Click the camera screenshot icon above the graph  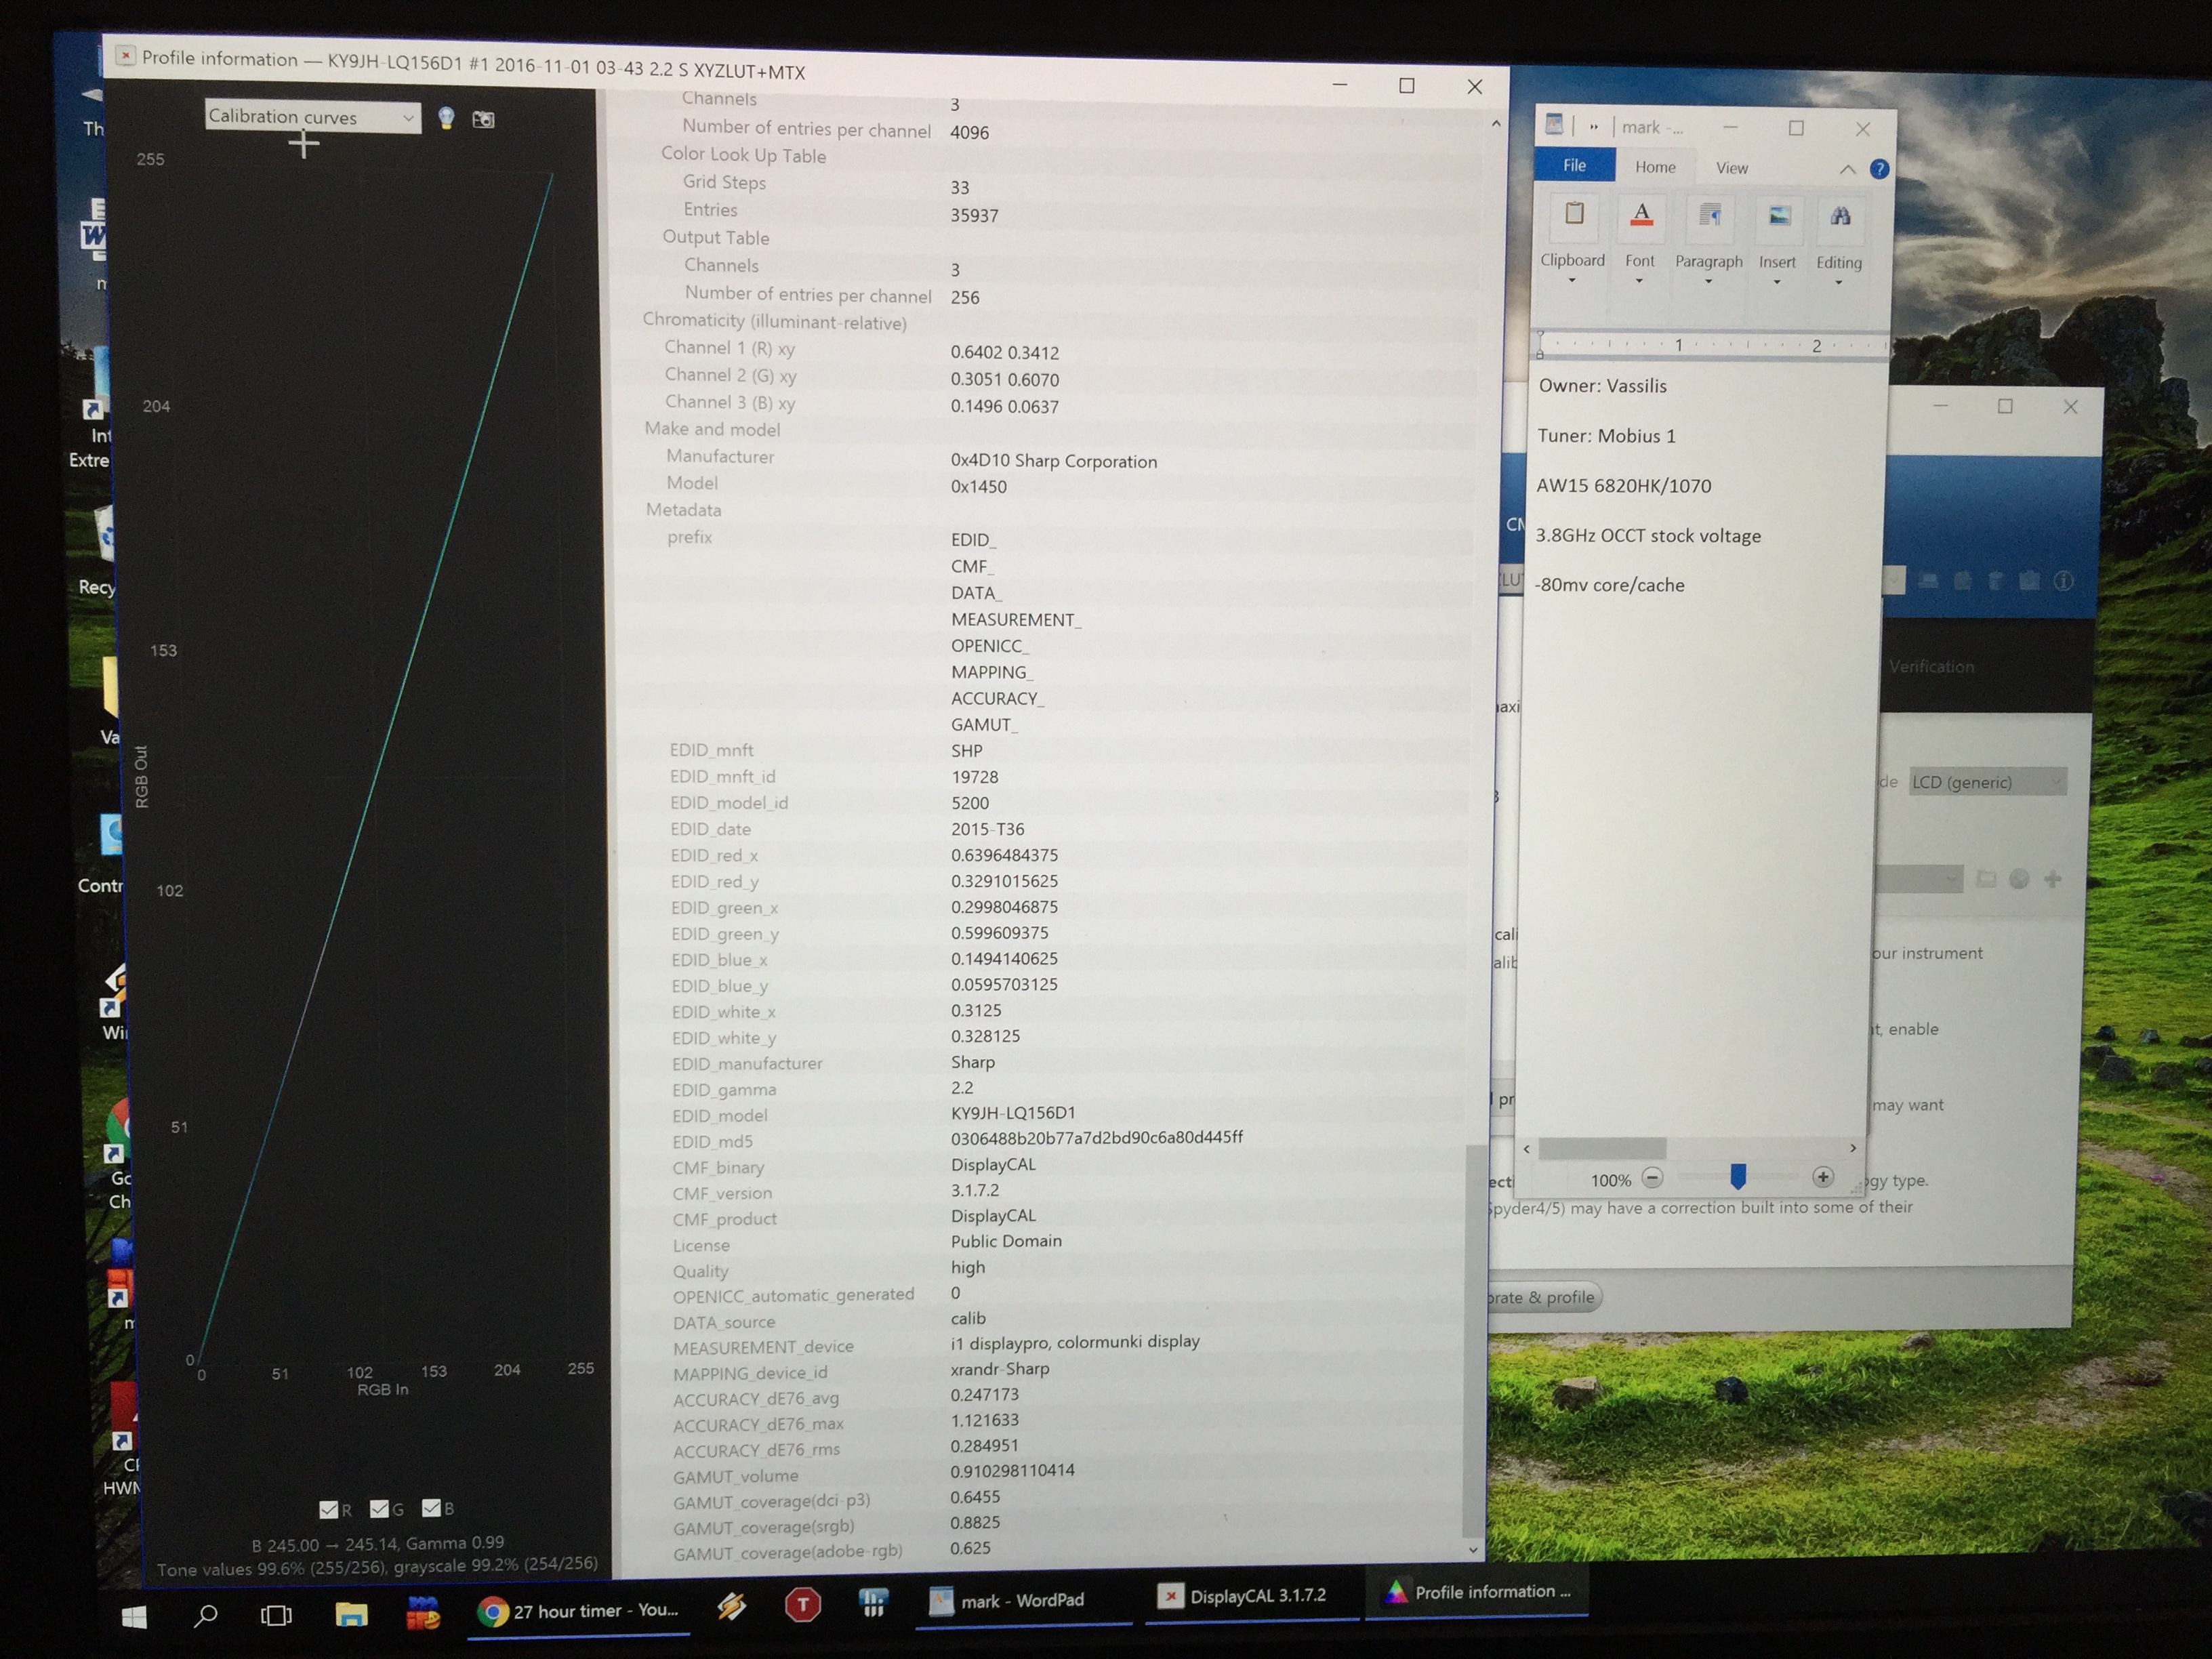(483, 120)
